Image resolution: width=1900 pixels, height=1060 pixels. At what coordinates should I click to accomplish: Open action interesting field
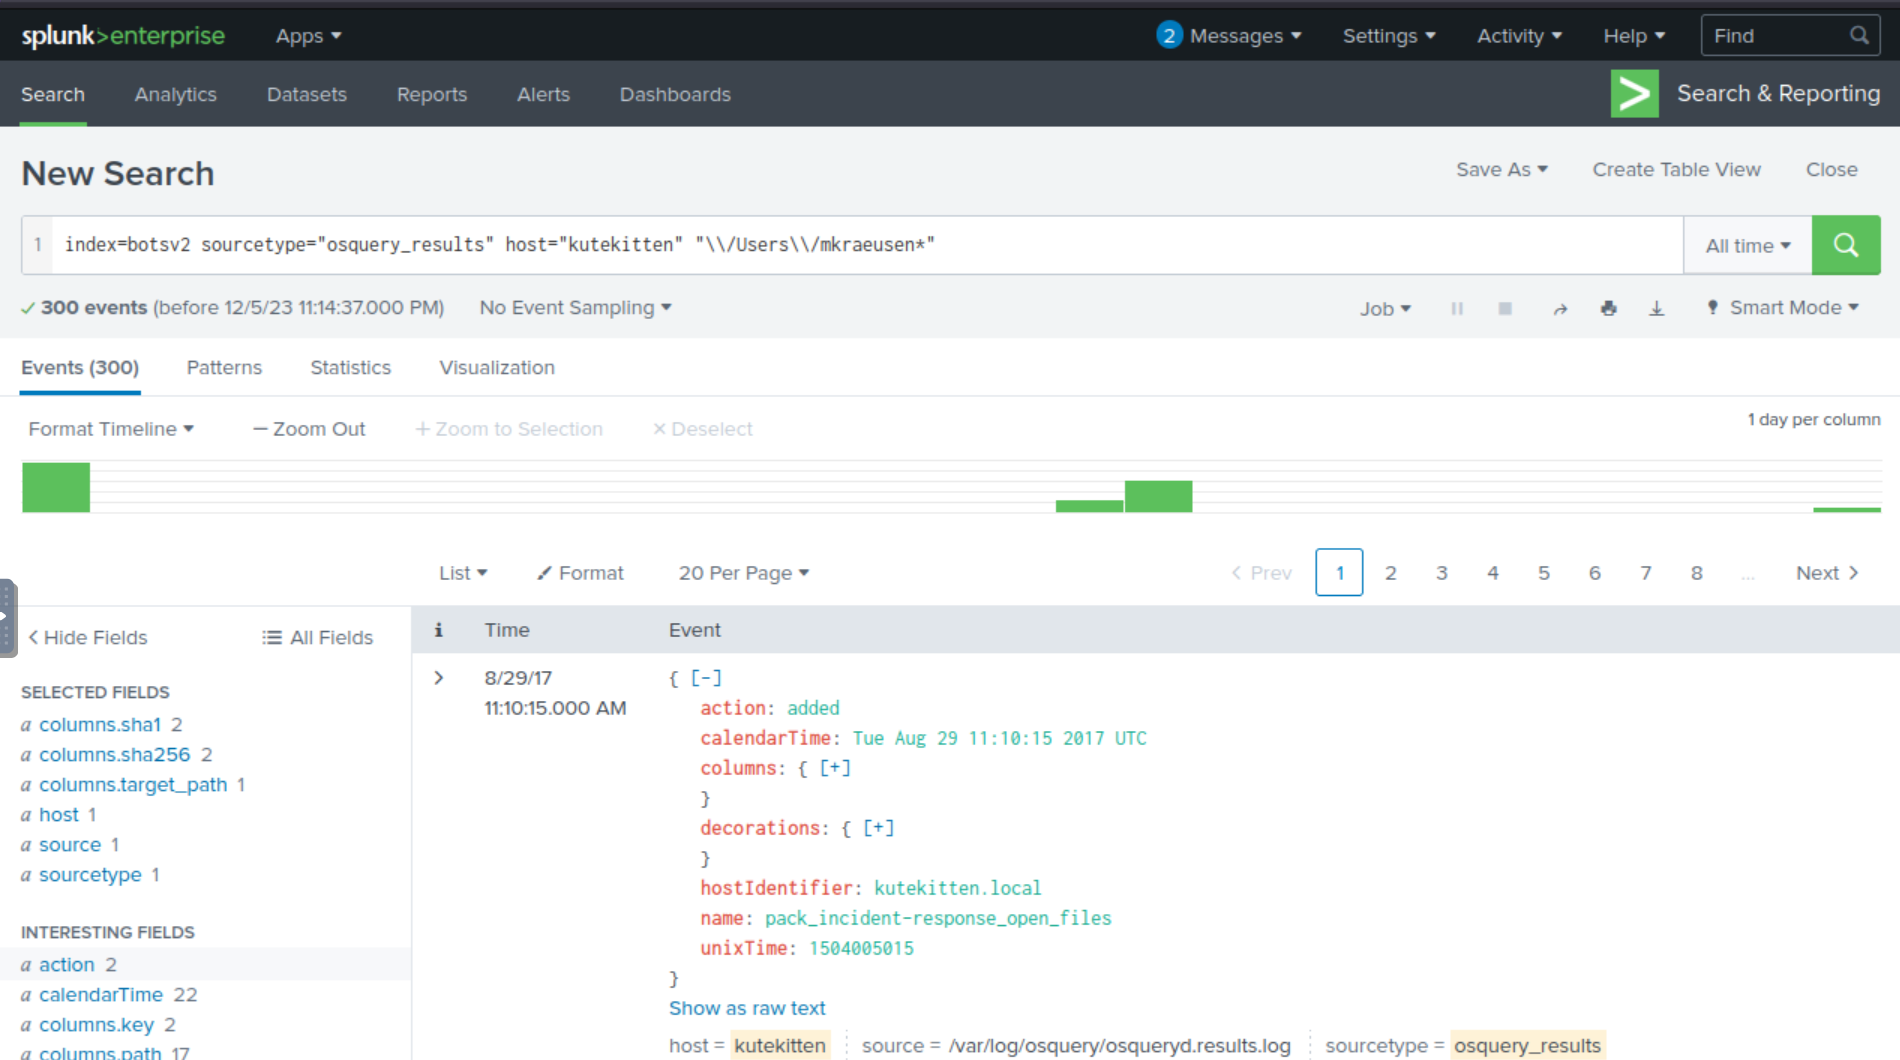pyautogui.click(x=67, y=965)
